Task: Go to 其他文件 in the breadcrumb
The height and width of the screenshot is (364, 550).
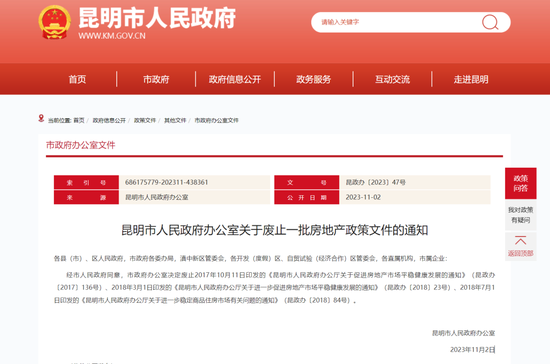Action: (x=175, y=120)
